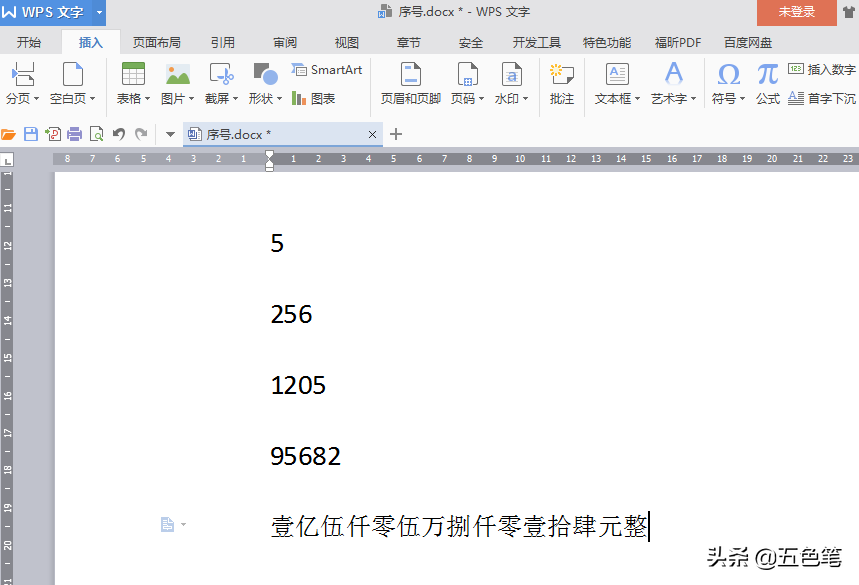This screenshot has width=859, height=585.
Task: Add a 批注 comment
Action: pyautogui.click(x=562, y=84)
